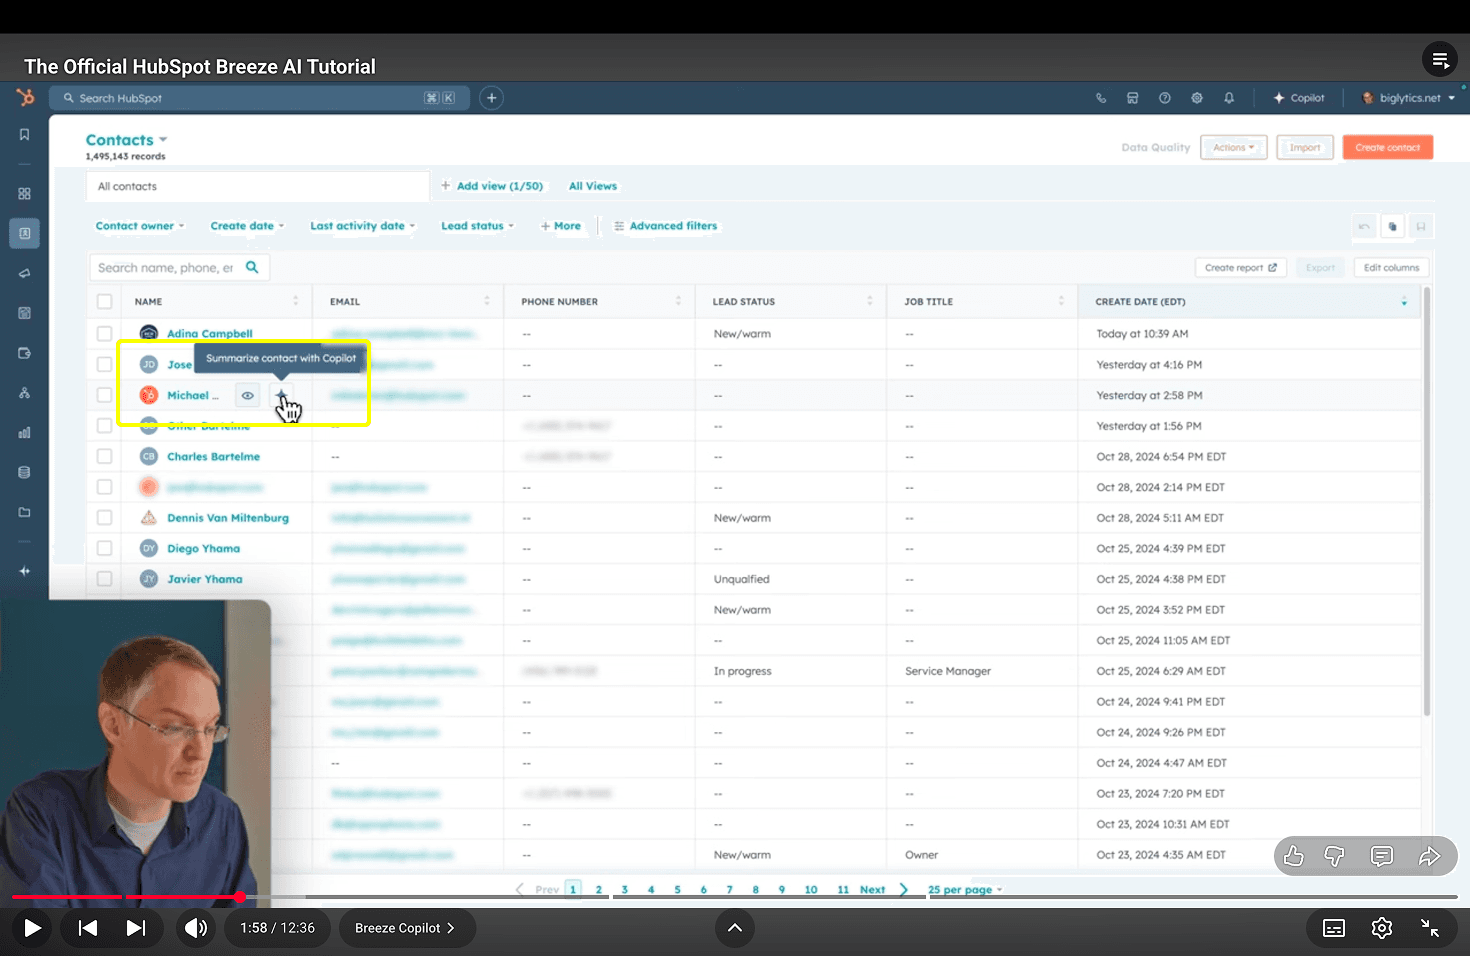The height and width of the screenshot is (956, 1470).
Task: Open video comments icon
Action: point(1382,856)
